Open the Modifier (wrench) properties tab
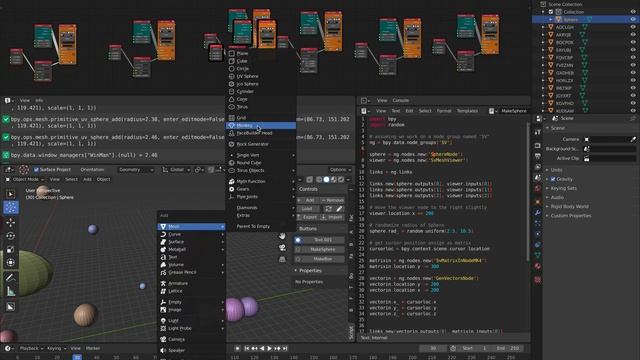640x360 pixels. click(x=538, y=213)
